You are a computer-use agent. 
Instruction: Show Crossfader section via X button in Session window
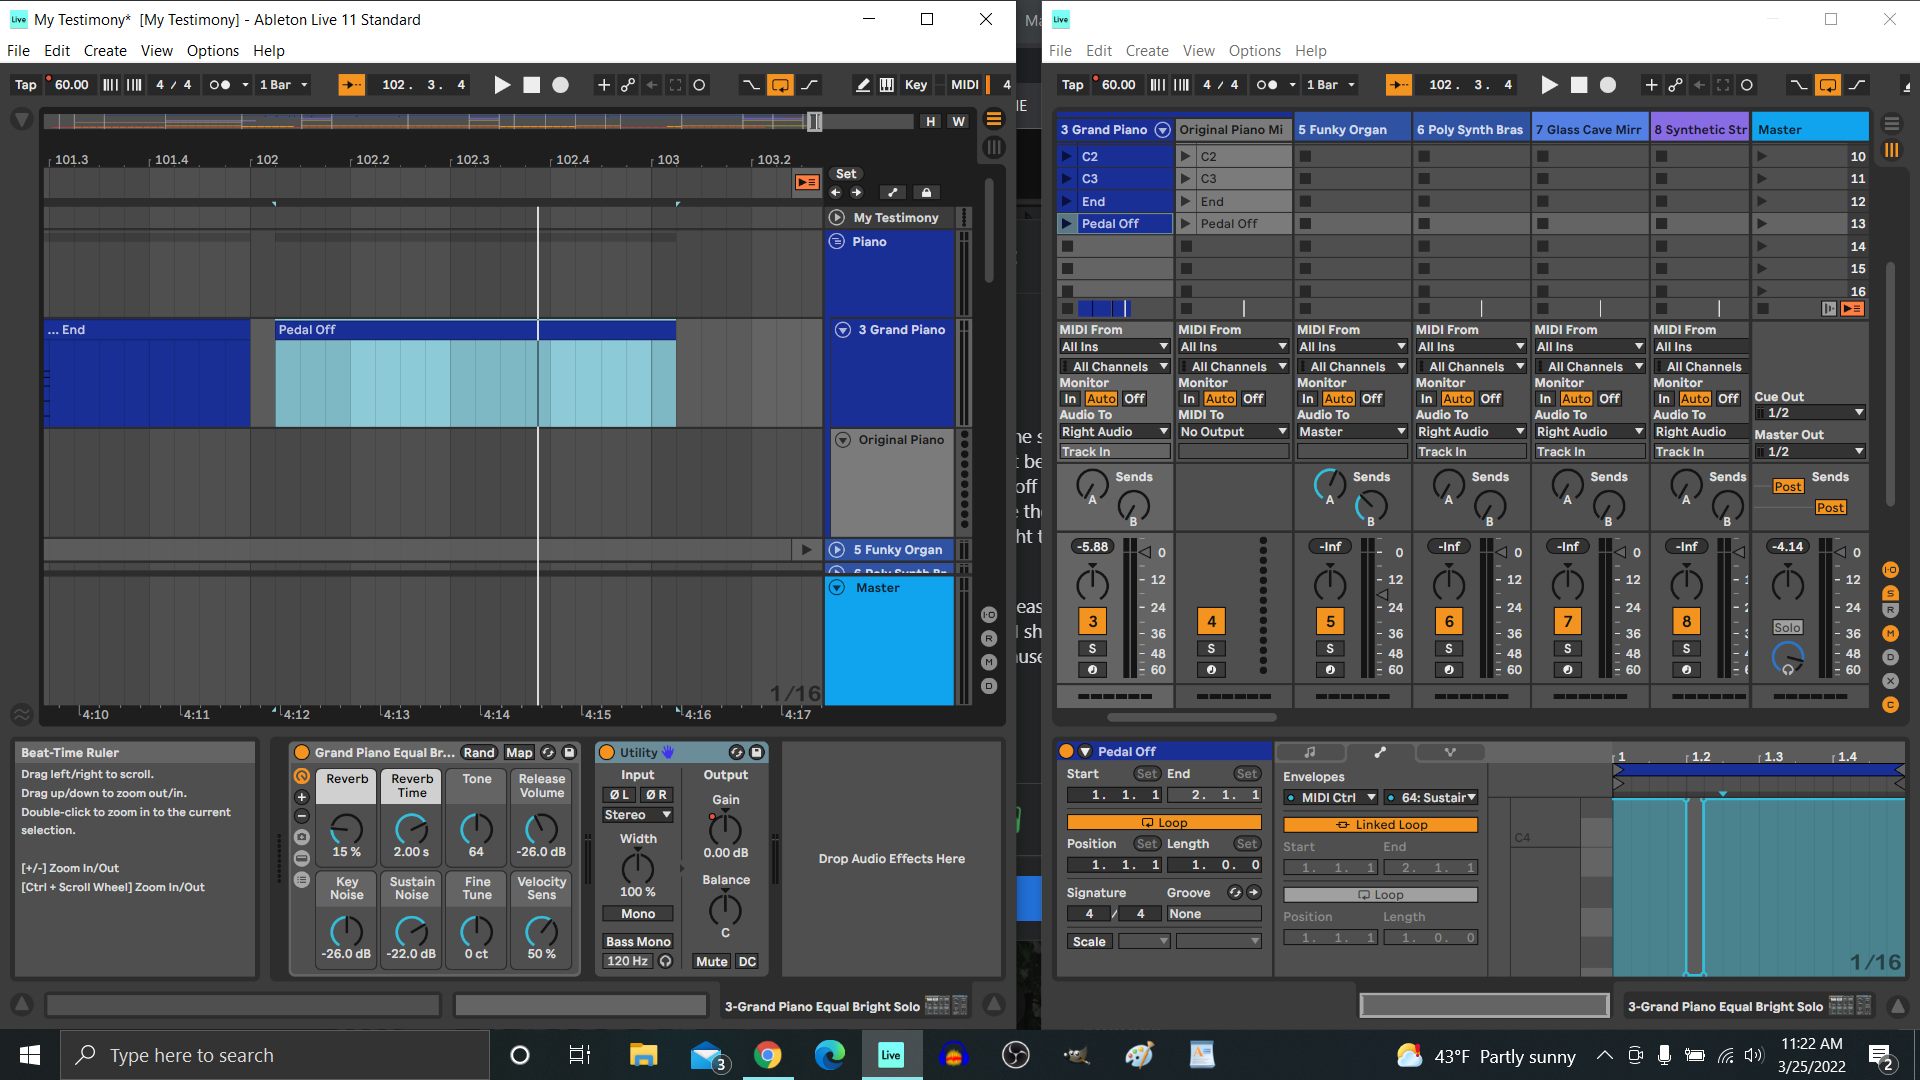[x=1890, y=681]
